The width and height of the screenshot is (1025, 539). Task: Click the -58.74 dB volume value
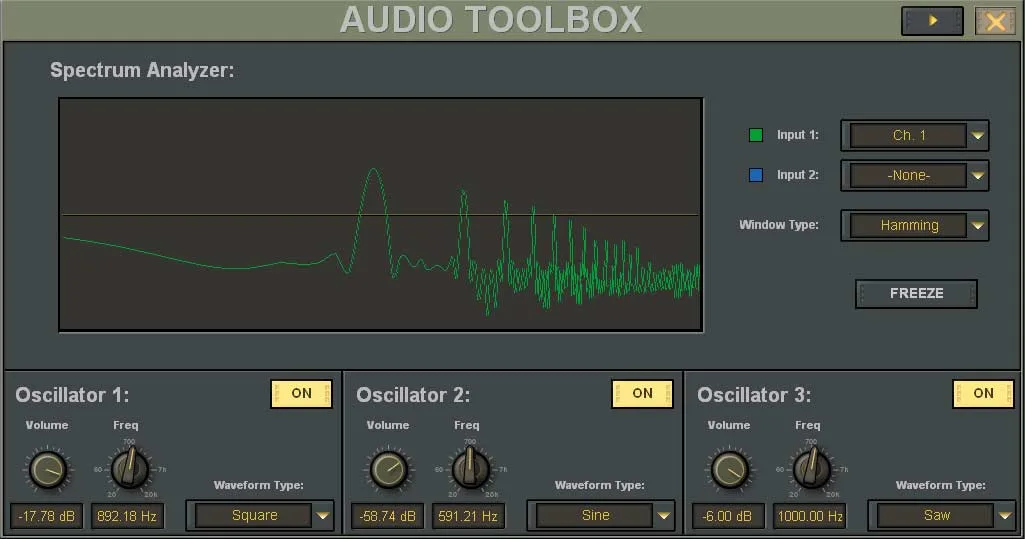click(x=388, y=516)
